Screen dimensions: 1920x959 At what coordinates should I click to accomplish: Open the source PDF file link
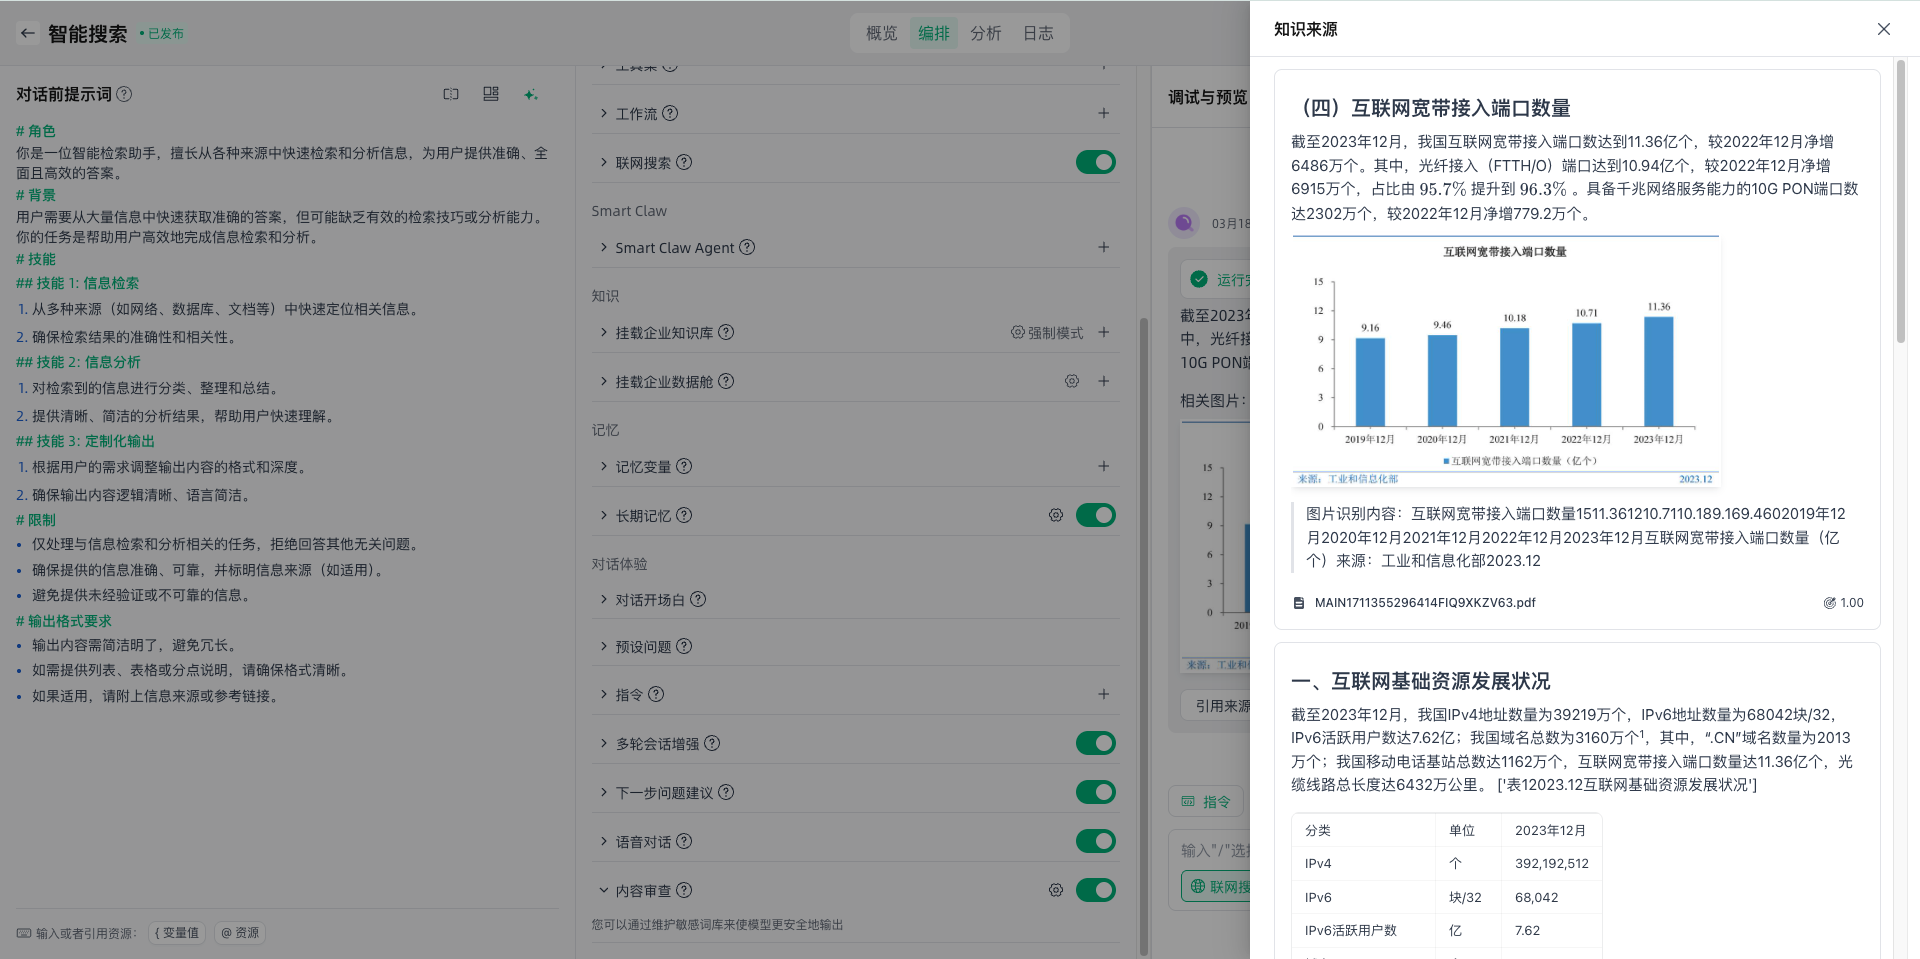click(x=1424, y=603)
